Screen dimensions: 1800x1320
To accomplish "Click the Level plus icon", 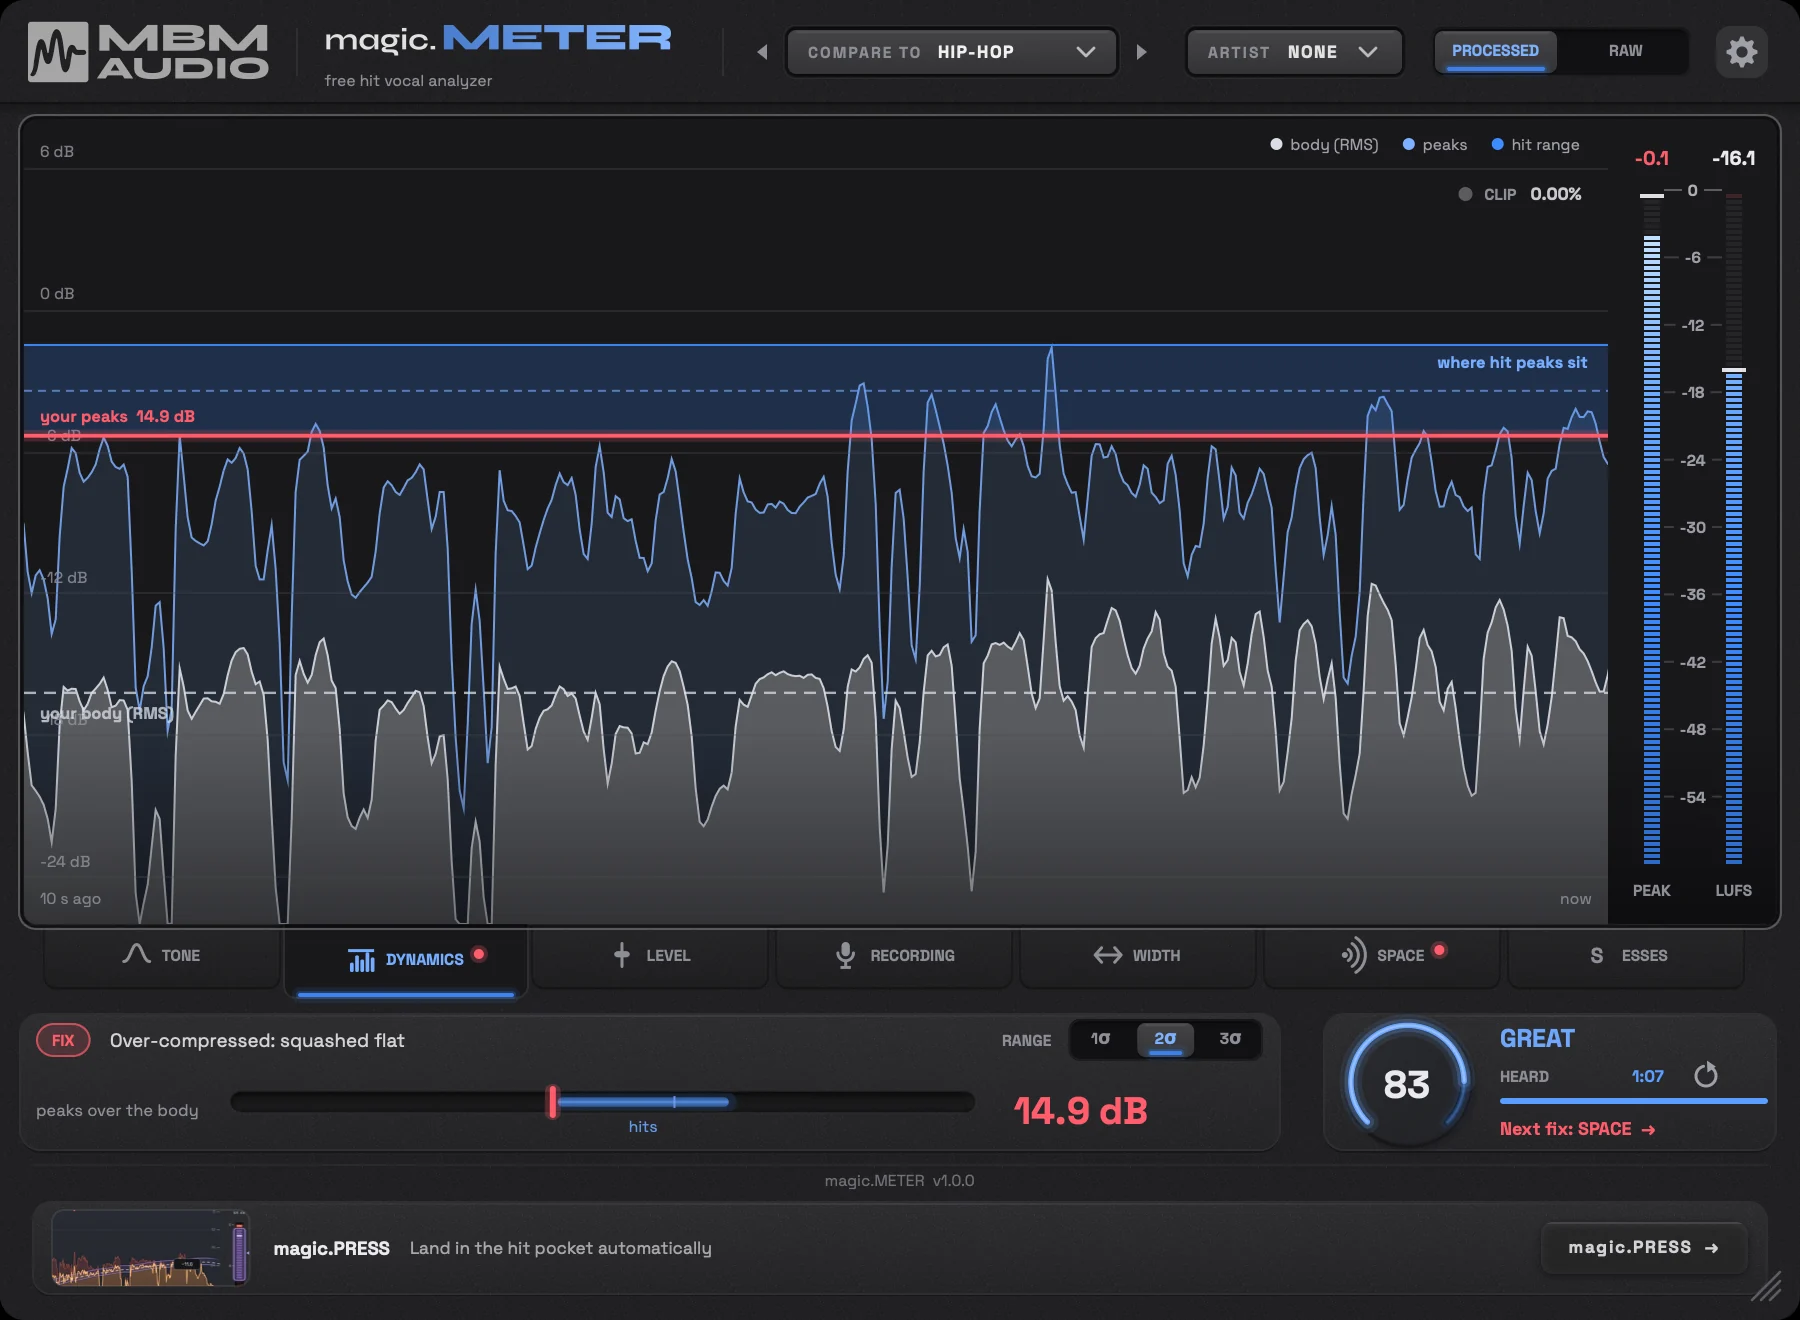I will (621, 955).
